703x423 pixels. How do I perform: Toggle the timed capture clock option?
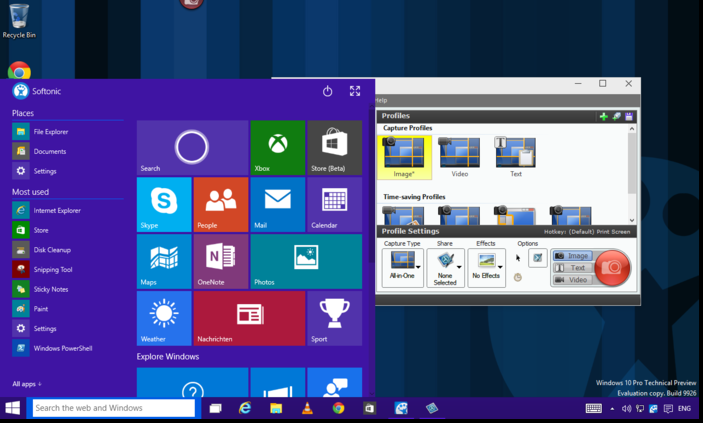pyautogui.click(x=517, y=278)
